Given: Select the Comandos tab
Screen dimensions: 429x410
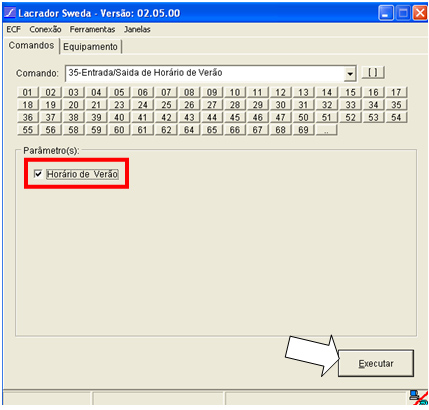Looking at the screenshot, I should point(31,45).
